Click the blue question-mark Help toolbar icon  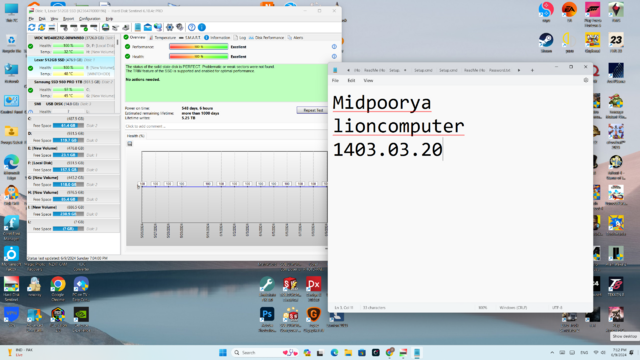click(x=191, y=27)
